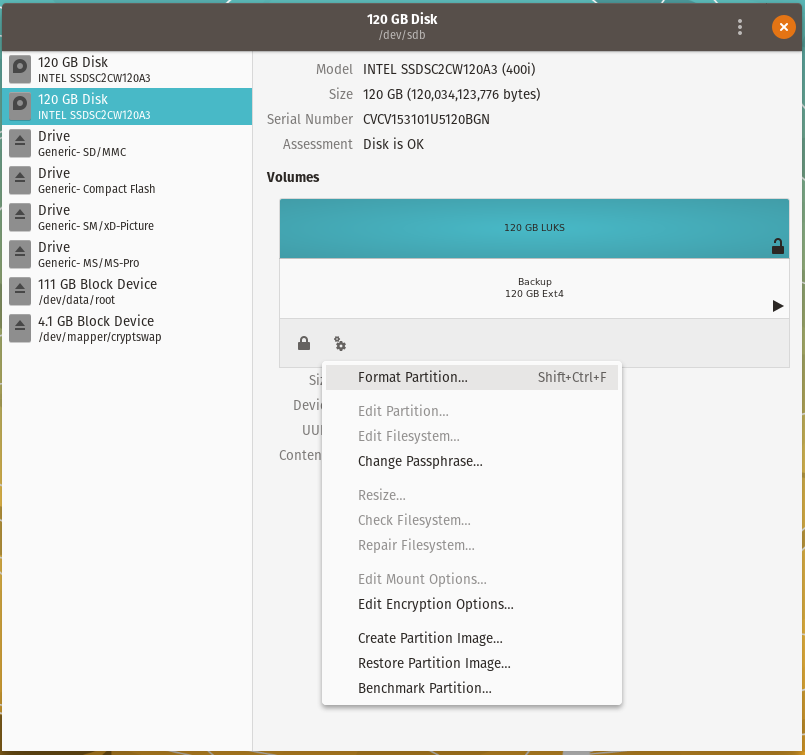
Task: Click the play arrow on Backup volume
Action: [x=777, y=306]
